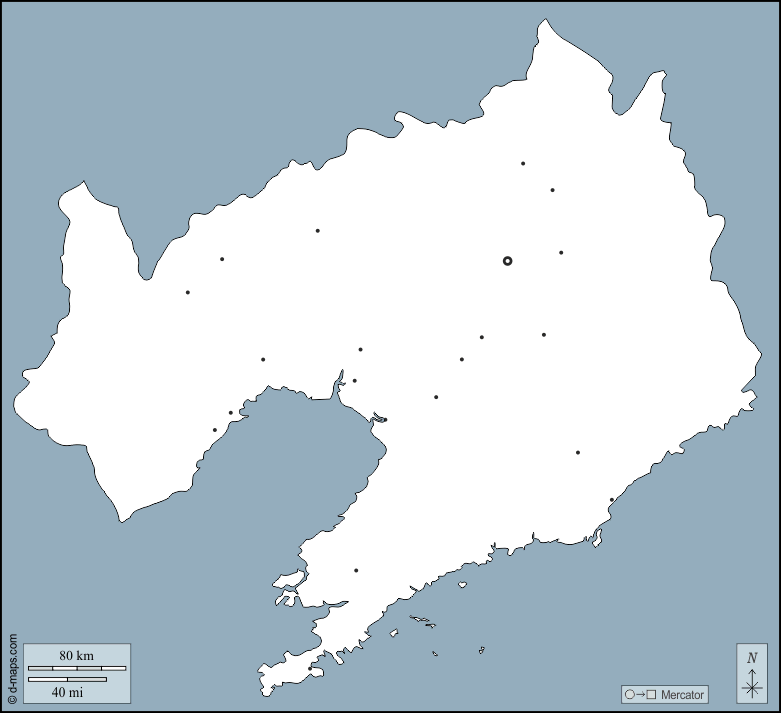
Task: Click the '40 mi' scale text
Action: pyautogui.click(x=67, y=692)
